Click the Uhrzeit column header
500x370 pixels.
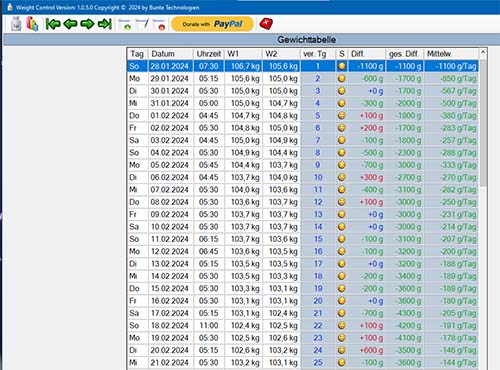(209, 54)
